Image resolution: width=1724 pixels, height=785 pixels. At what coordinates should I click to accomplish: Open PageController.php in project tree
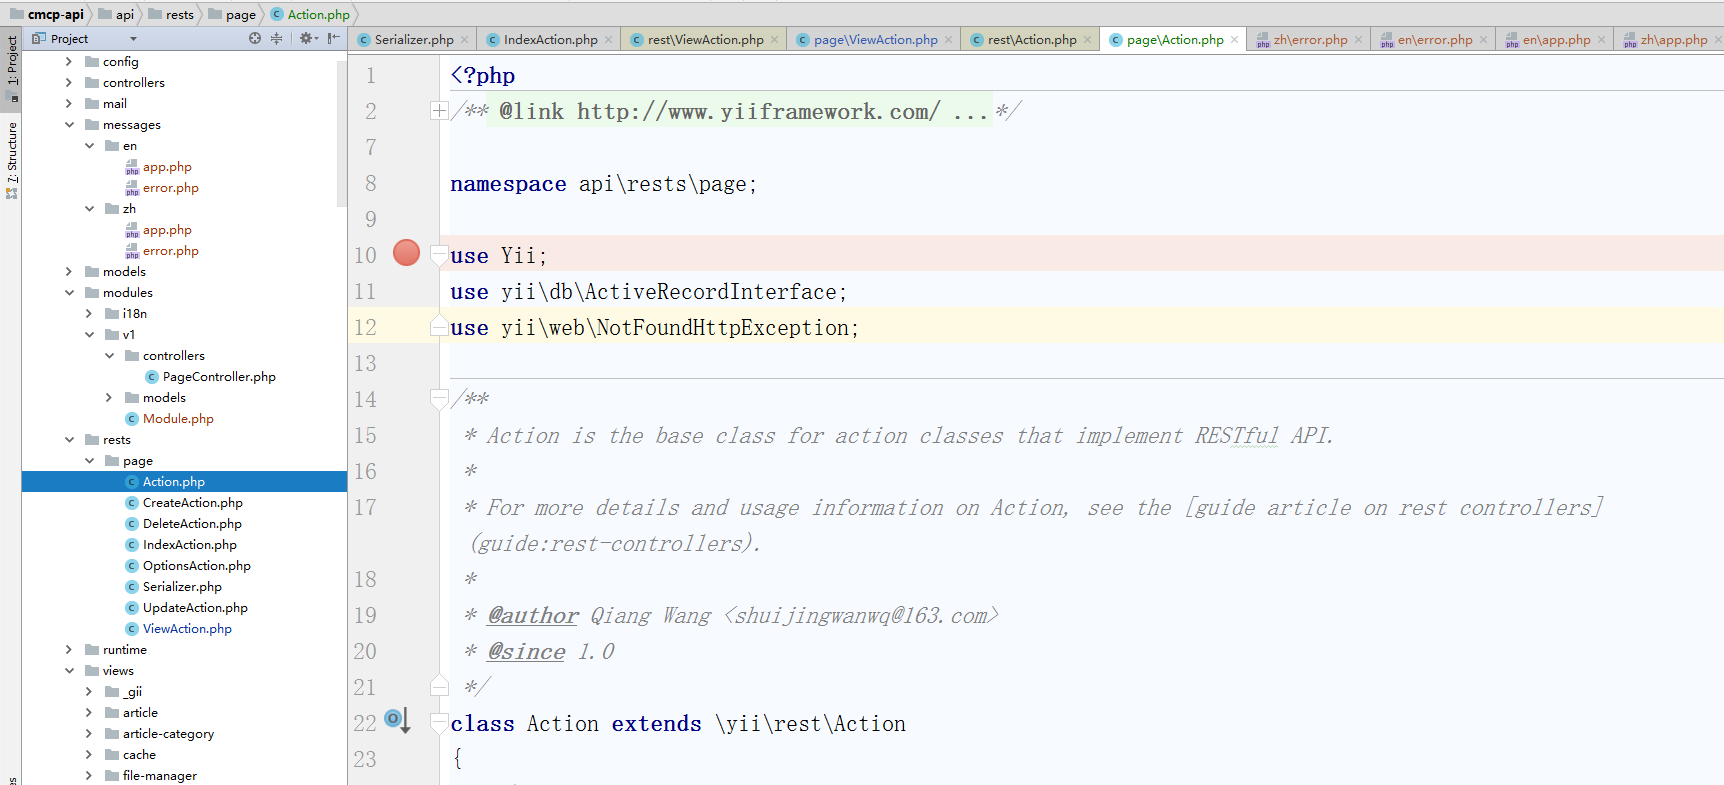(x=218, y=377)
